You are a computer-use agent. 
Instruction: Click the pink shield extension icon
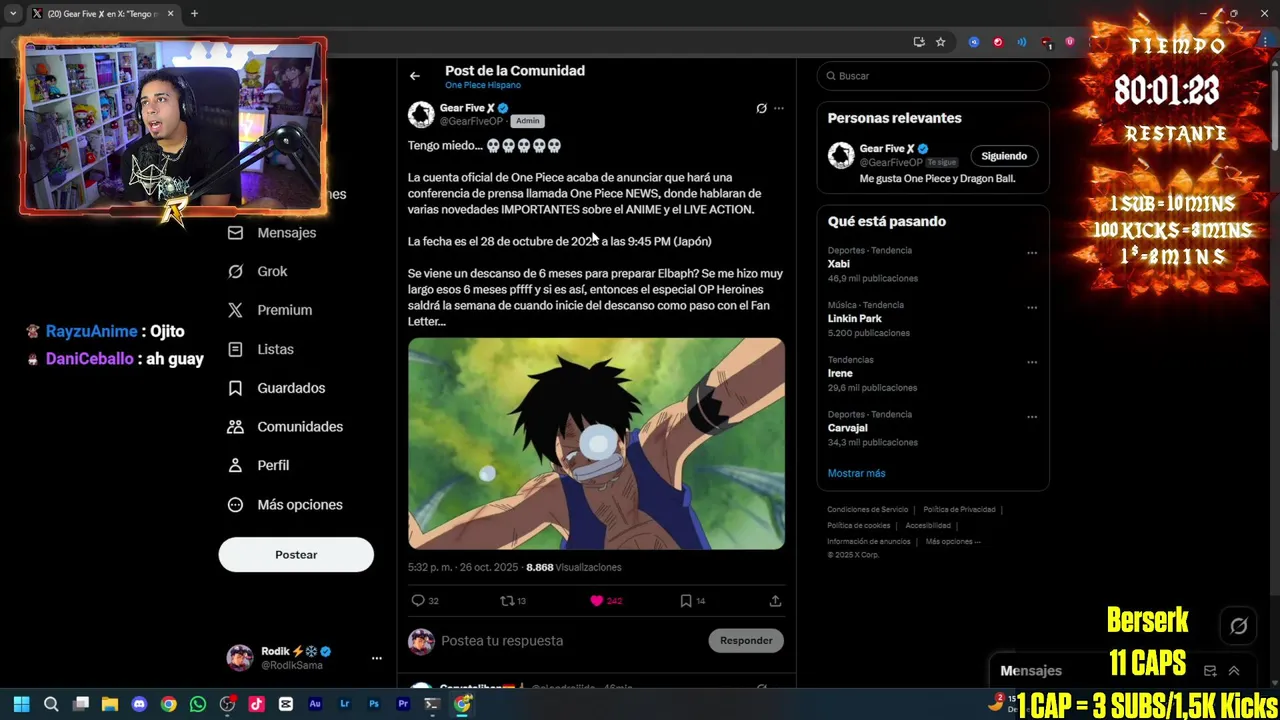pyautogui.click(x=1070, y=42)
